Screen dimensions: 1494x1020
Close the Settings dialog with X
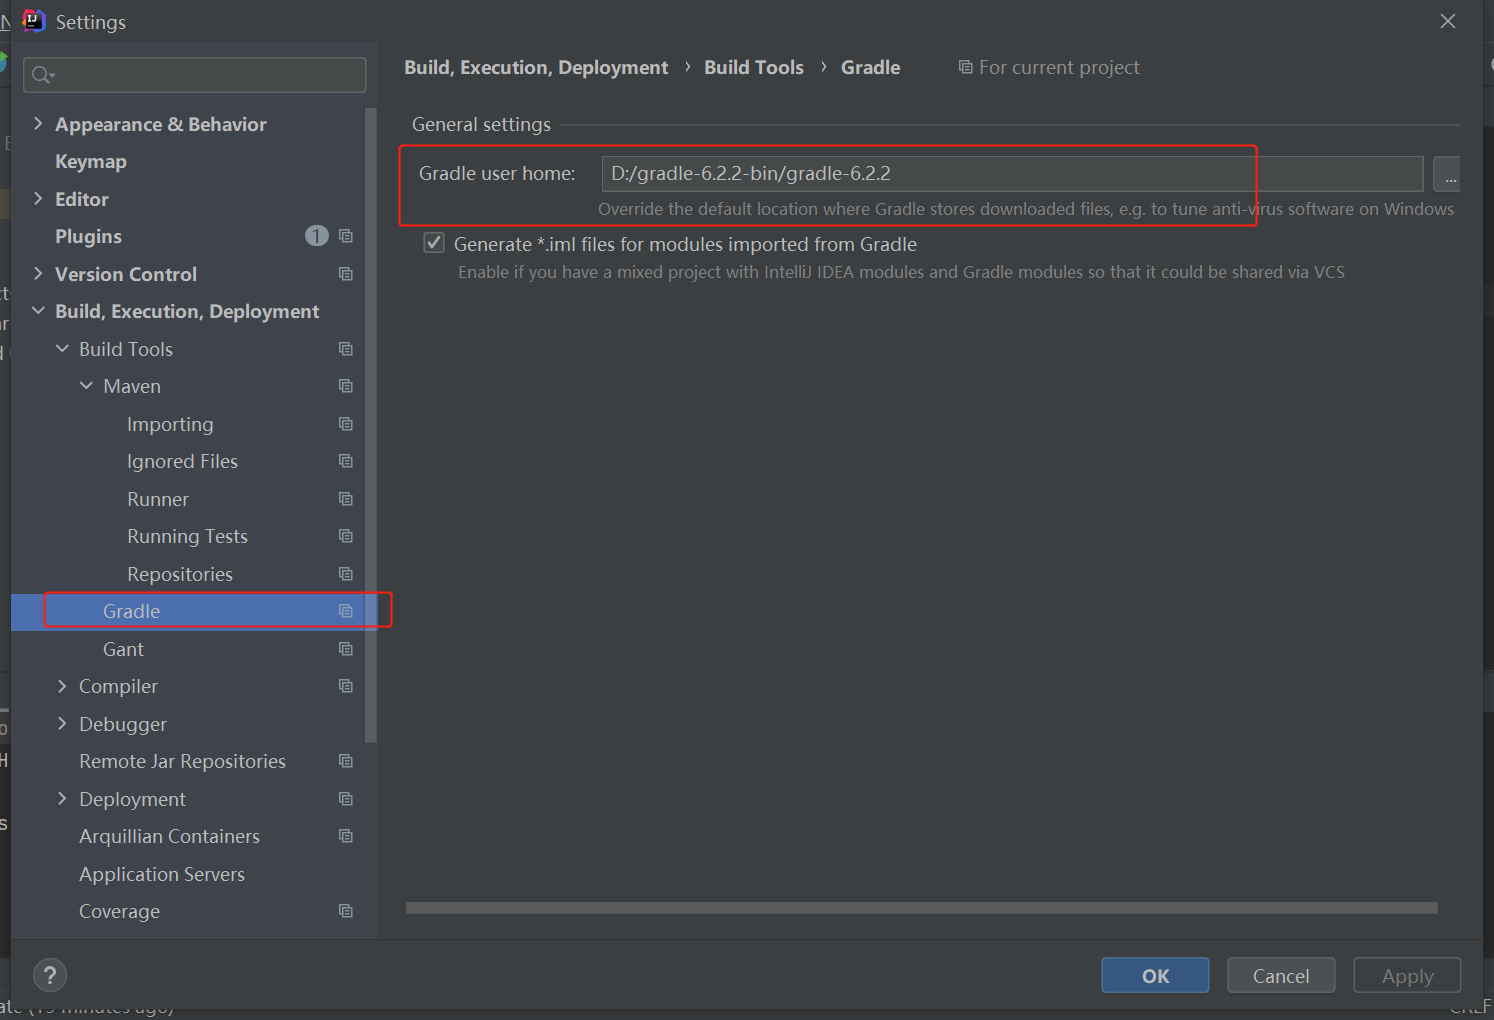pos(1447,21)
